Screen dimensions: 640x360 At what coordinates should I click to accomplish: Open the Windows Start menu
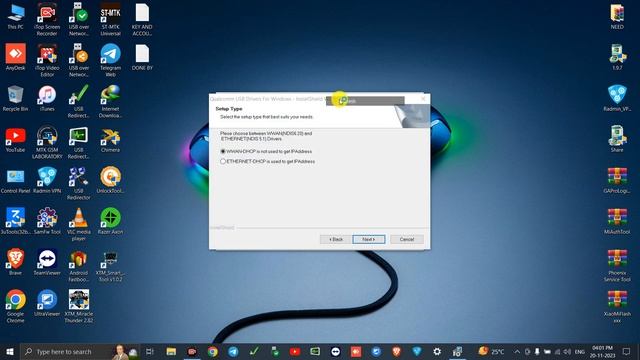point(10,351)
